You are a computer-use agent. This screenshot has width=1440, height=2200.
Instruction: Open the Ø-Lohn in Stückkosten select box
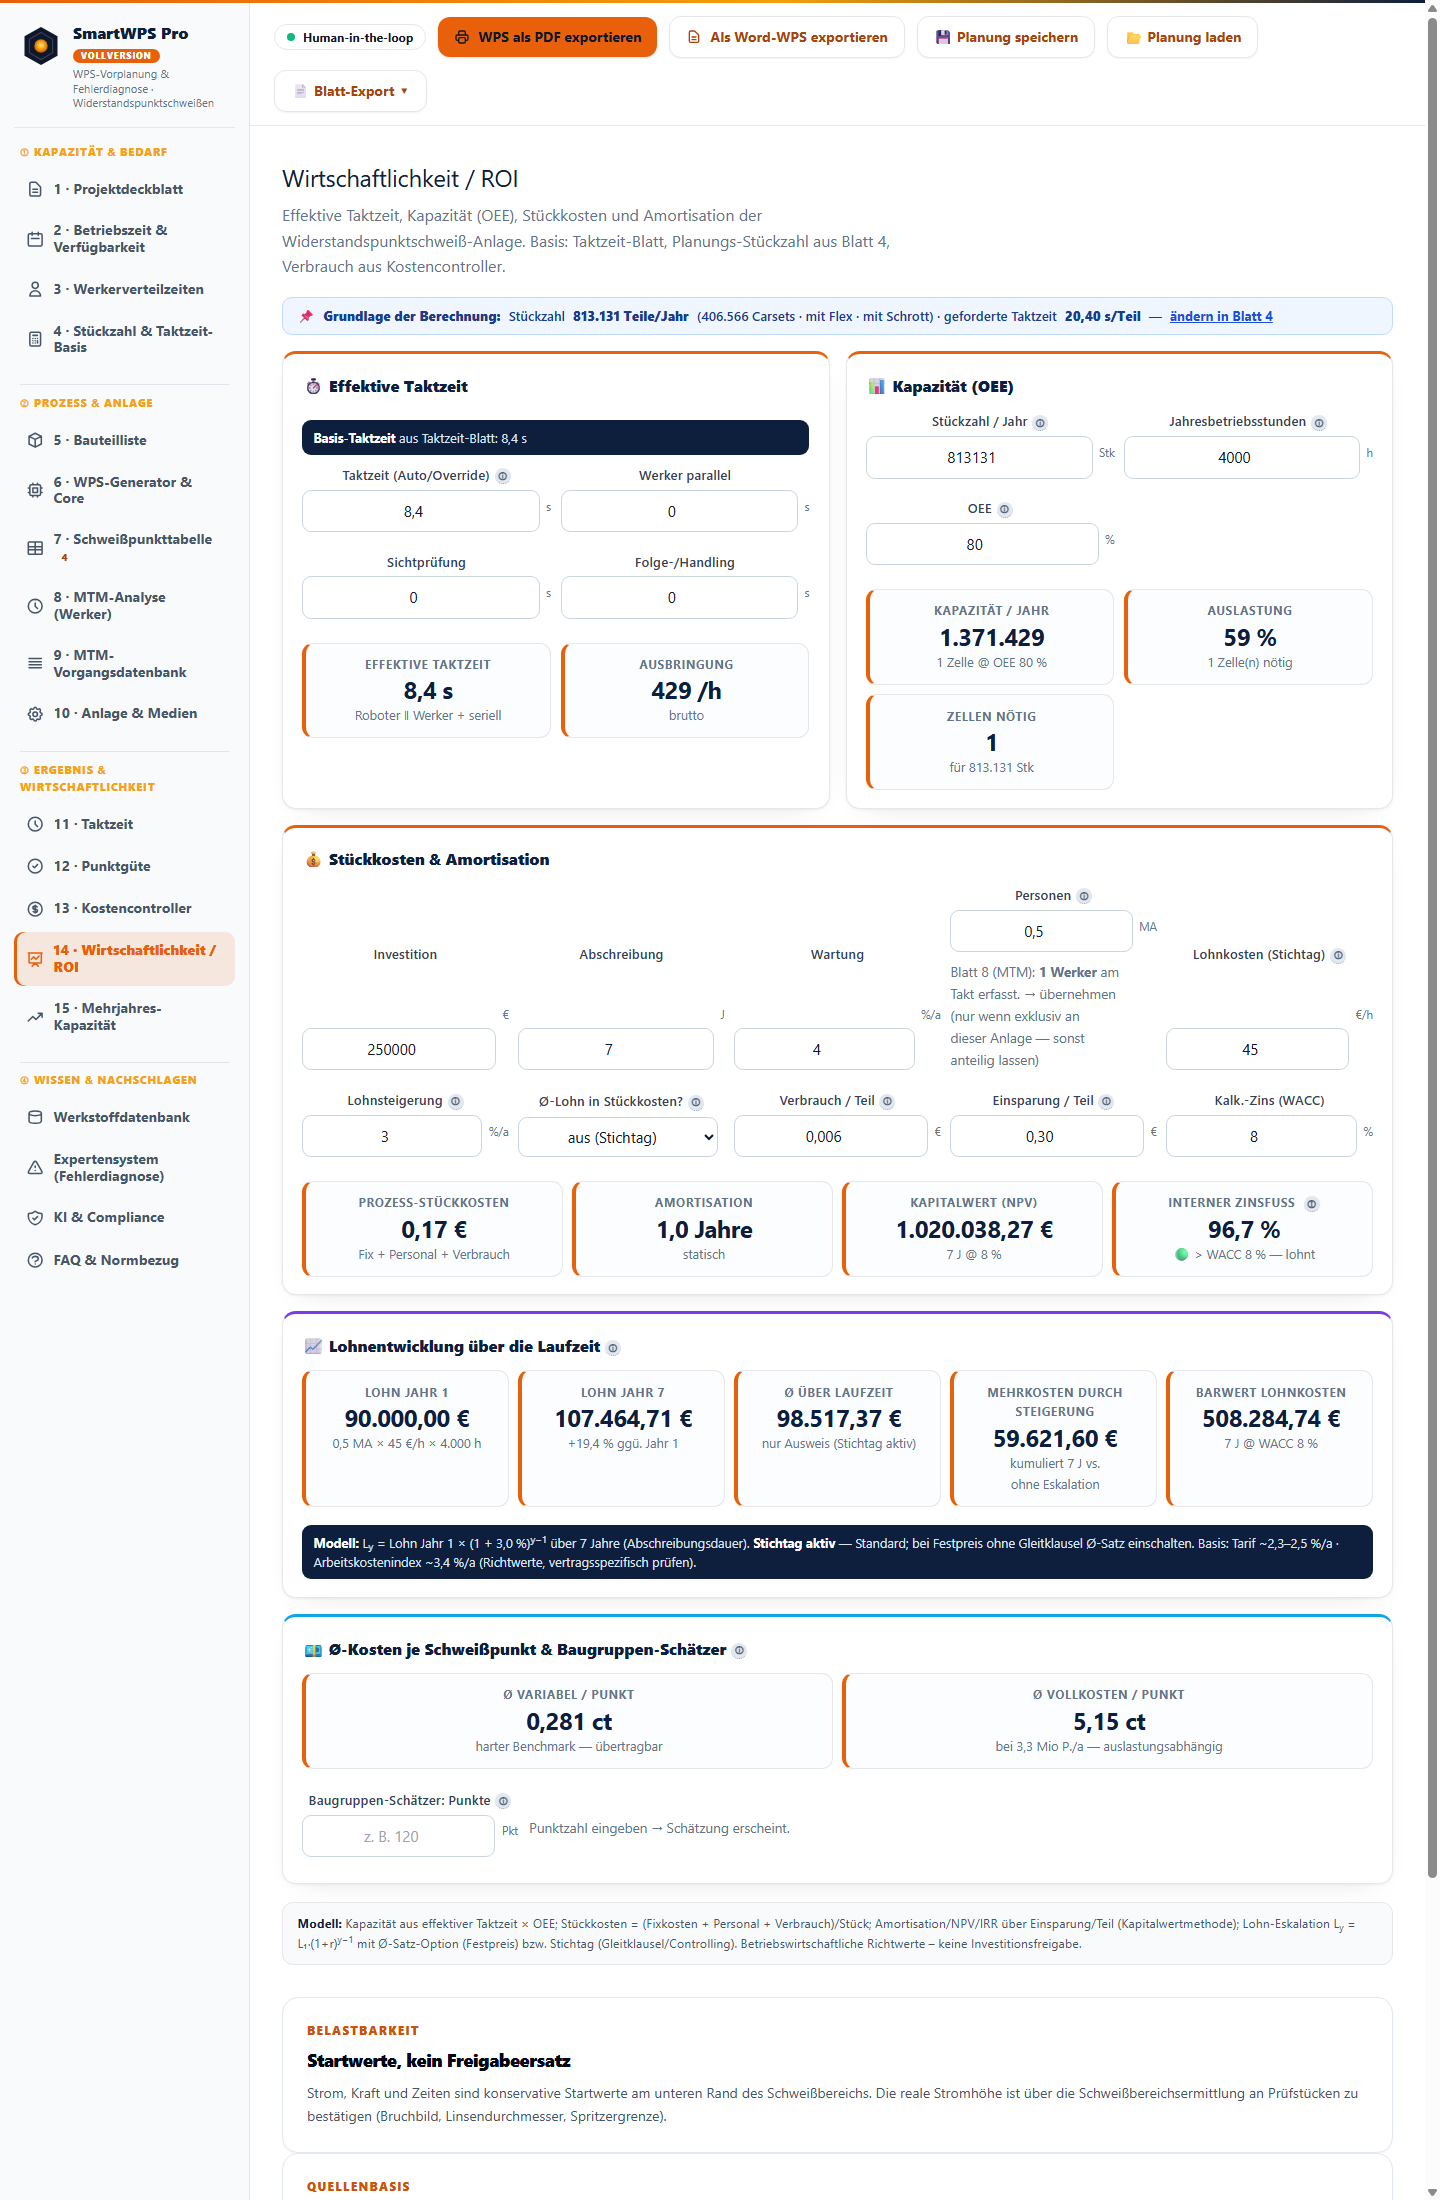(x=617, y=1137)
